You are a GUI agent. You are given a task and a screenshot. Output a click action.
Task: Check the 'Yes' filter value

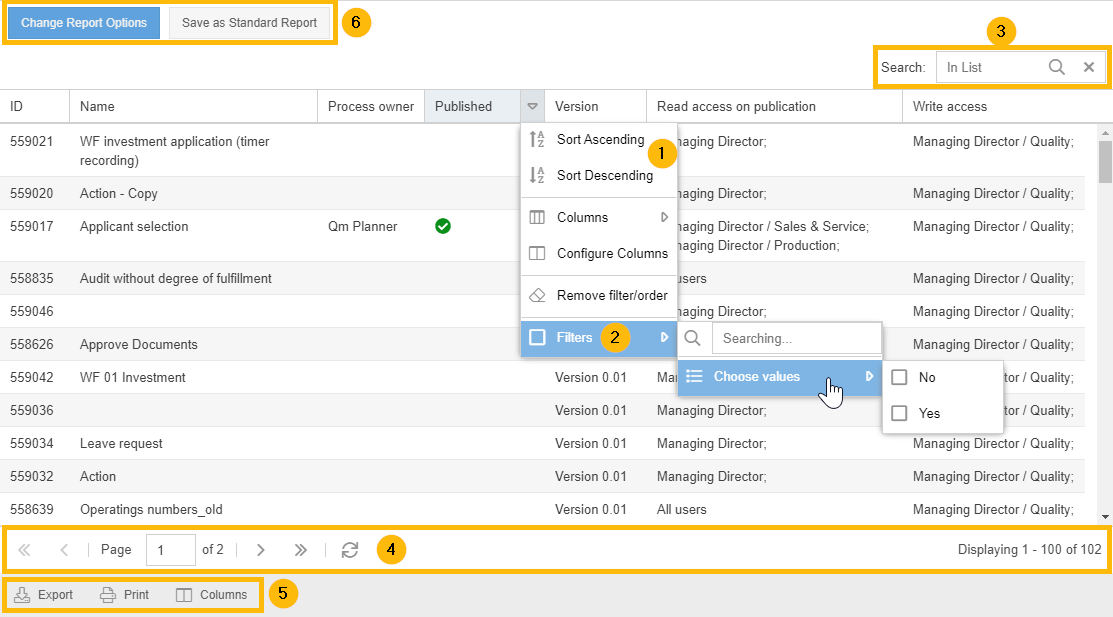[899, 413]
